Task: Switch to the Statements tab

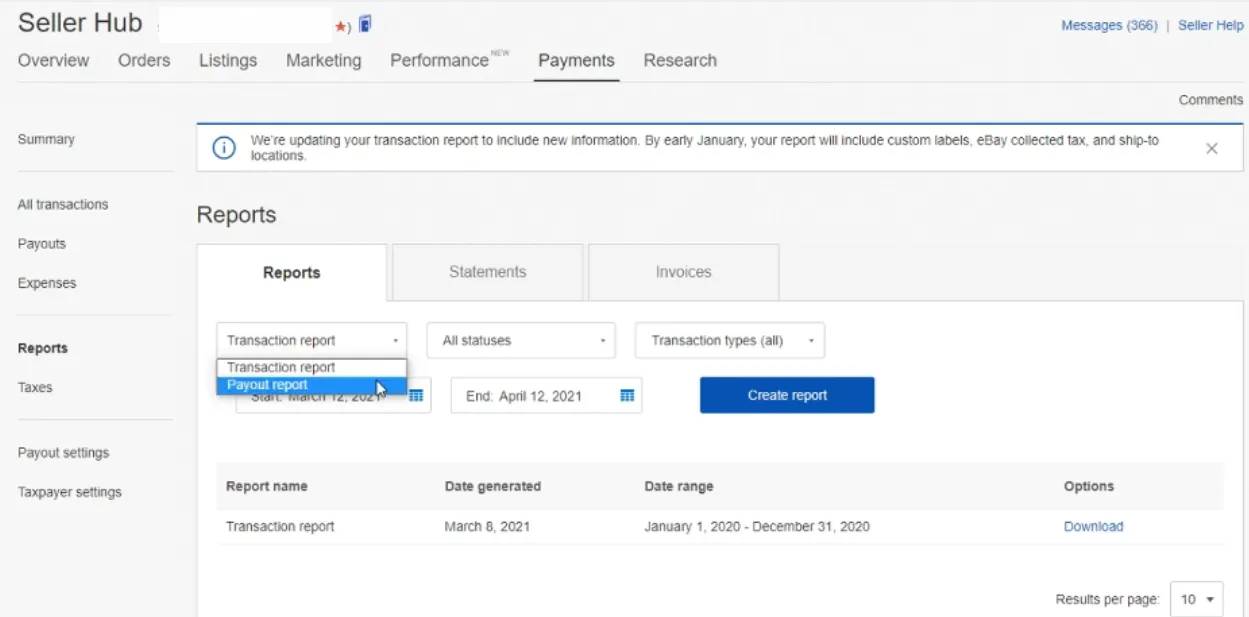Action: coord(487,272)
